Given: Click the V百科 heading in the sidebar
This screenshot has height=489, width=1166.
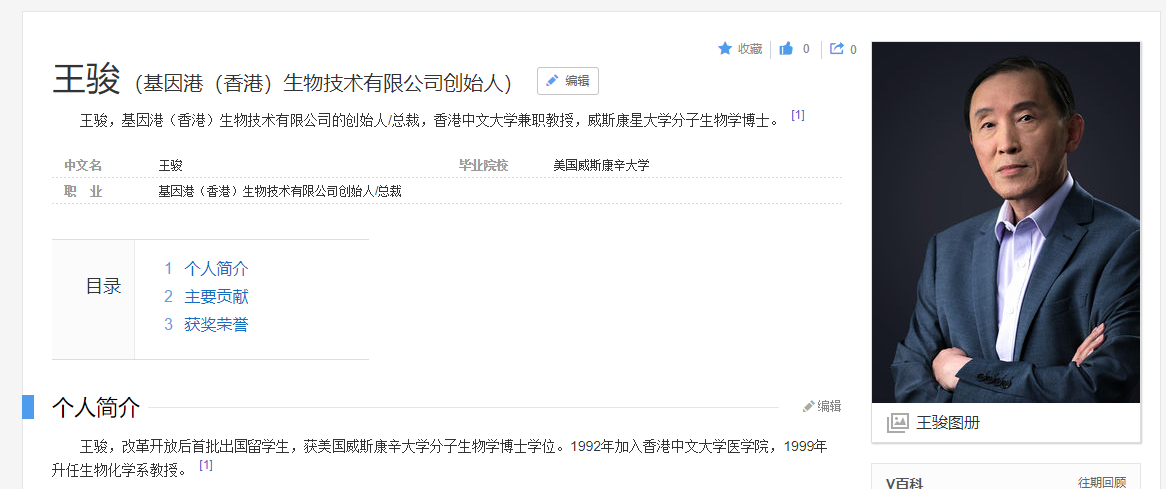Looking at the screenshot, I should click(904, 483).
